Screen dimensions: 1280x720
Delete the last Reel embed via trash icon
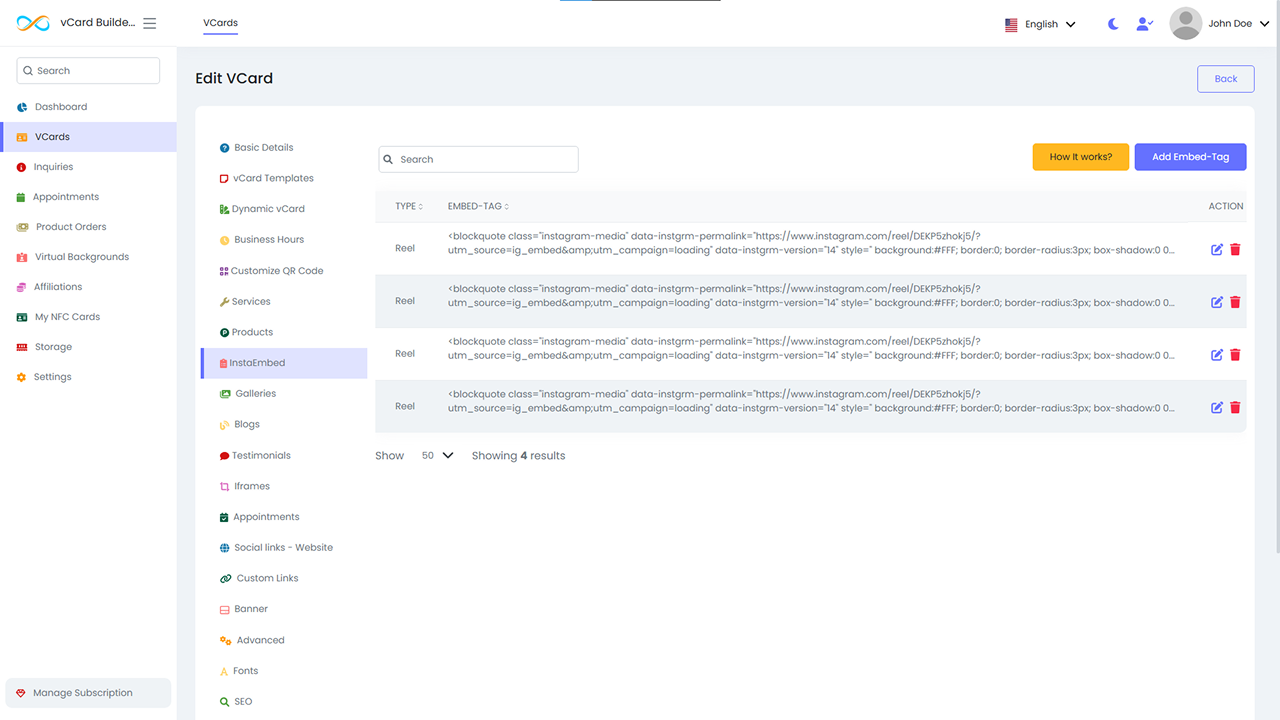pyautogui.click(x=1235, y=407)
